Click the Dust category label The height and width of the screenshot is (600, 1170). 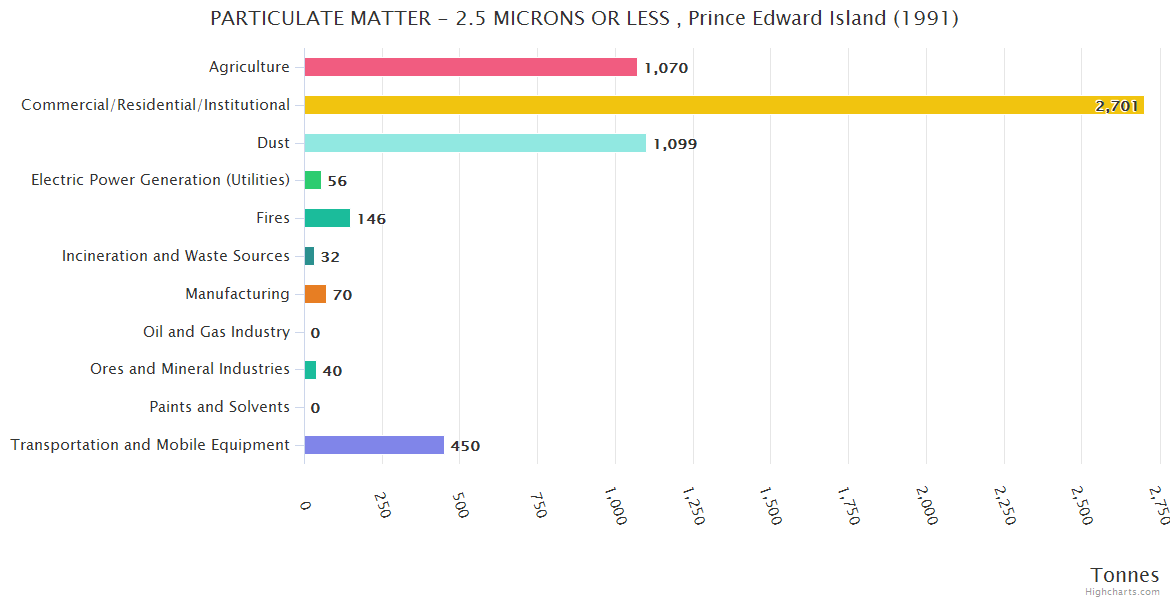click(x=273, y=143)
